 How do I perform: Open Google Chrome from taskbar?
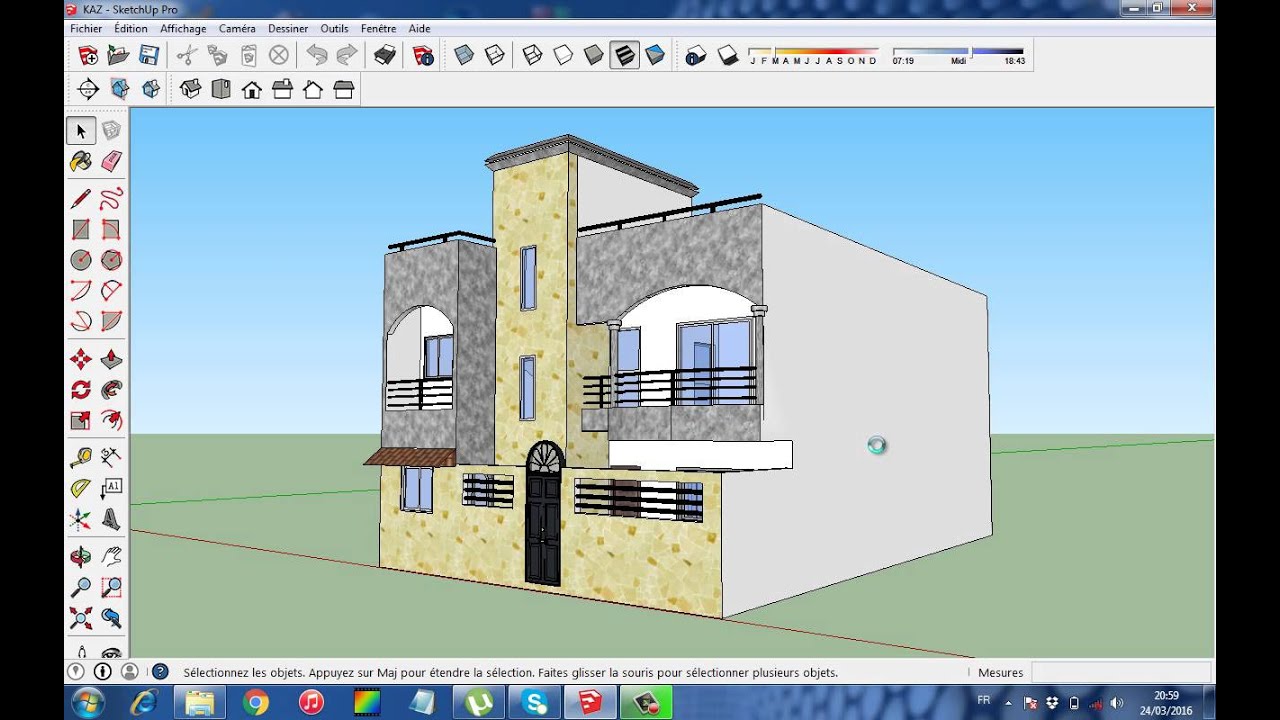[x=255, y=704]
